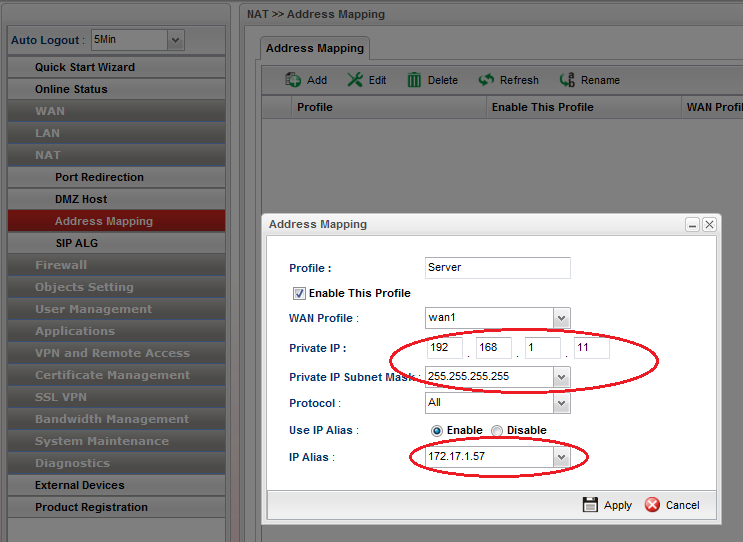Open External Devices menu item
The image size is (743, 542).
tap(117, 485)
